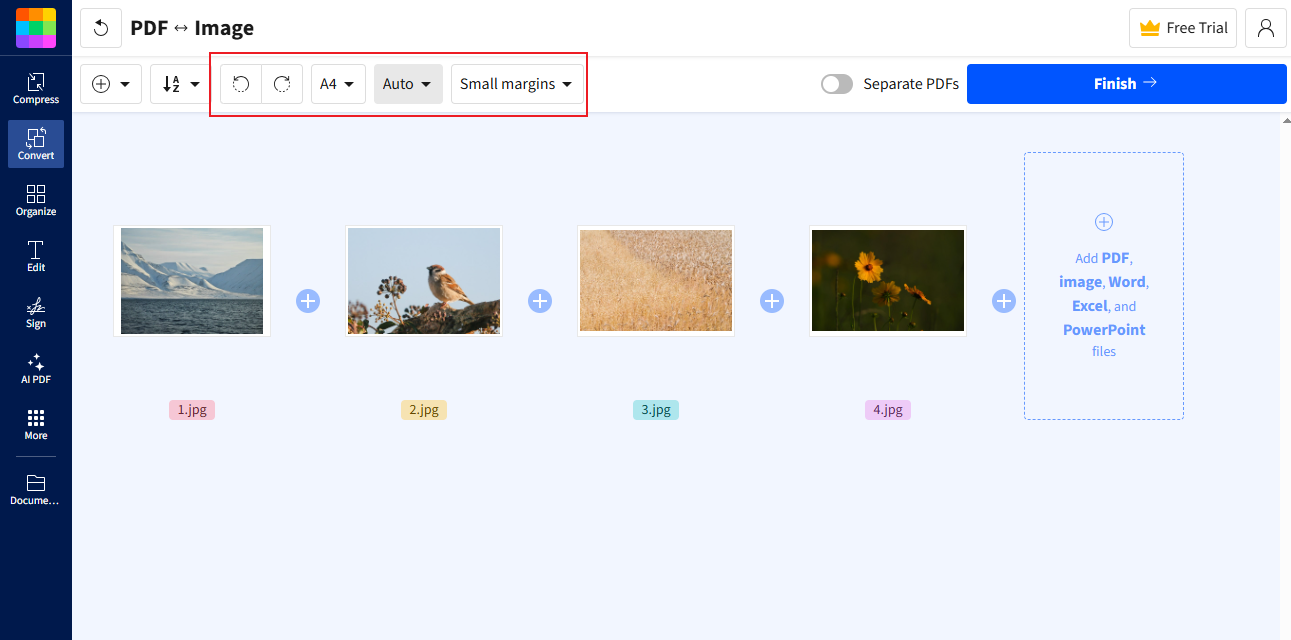Open the Sign tool from the sidebar
The width and height of the screenshot is (1291, 640).
[x=36, y=313]
